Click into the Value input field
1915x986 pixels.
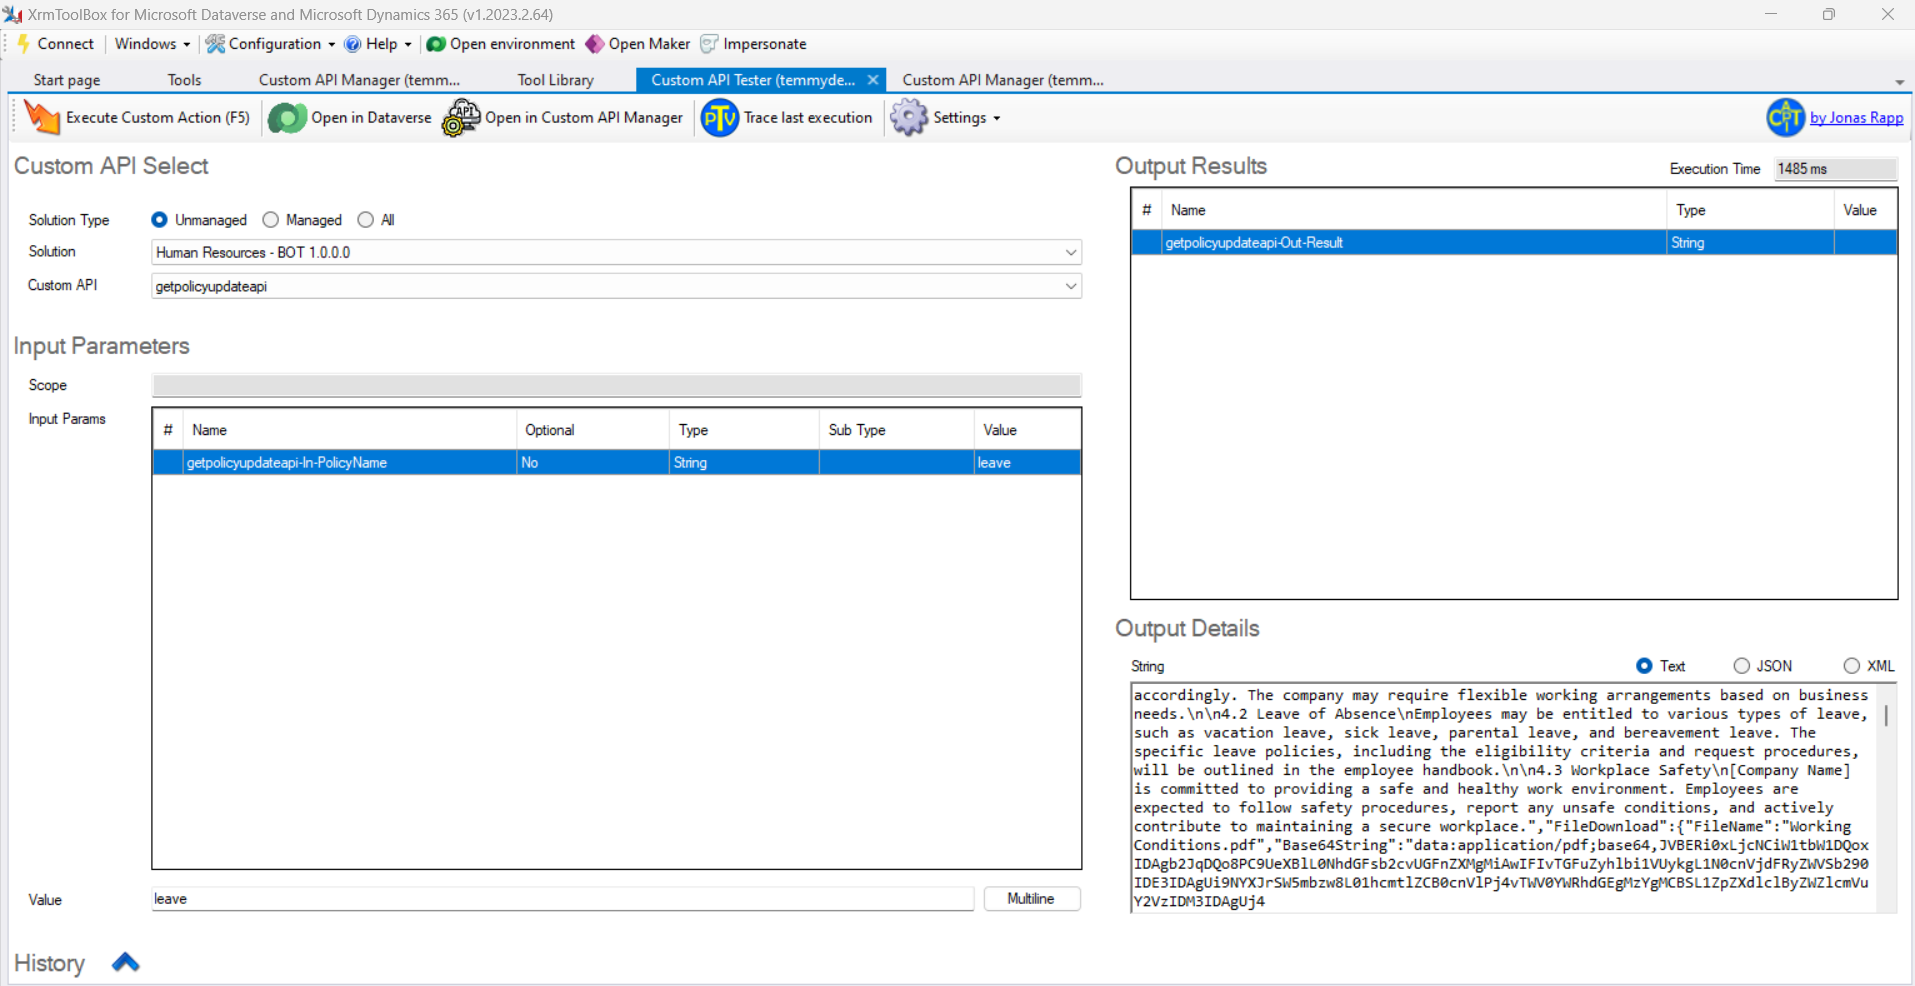[x=562, y=899]
